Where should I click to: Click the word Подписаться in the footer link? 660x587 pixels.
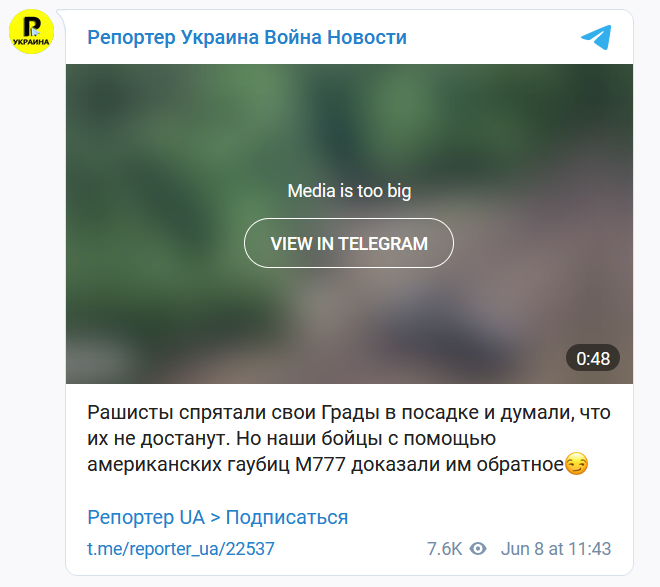click(287, 517)
